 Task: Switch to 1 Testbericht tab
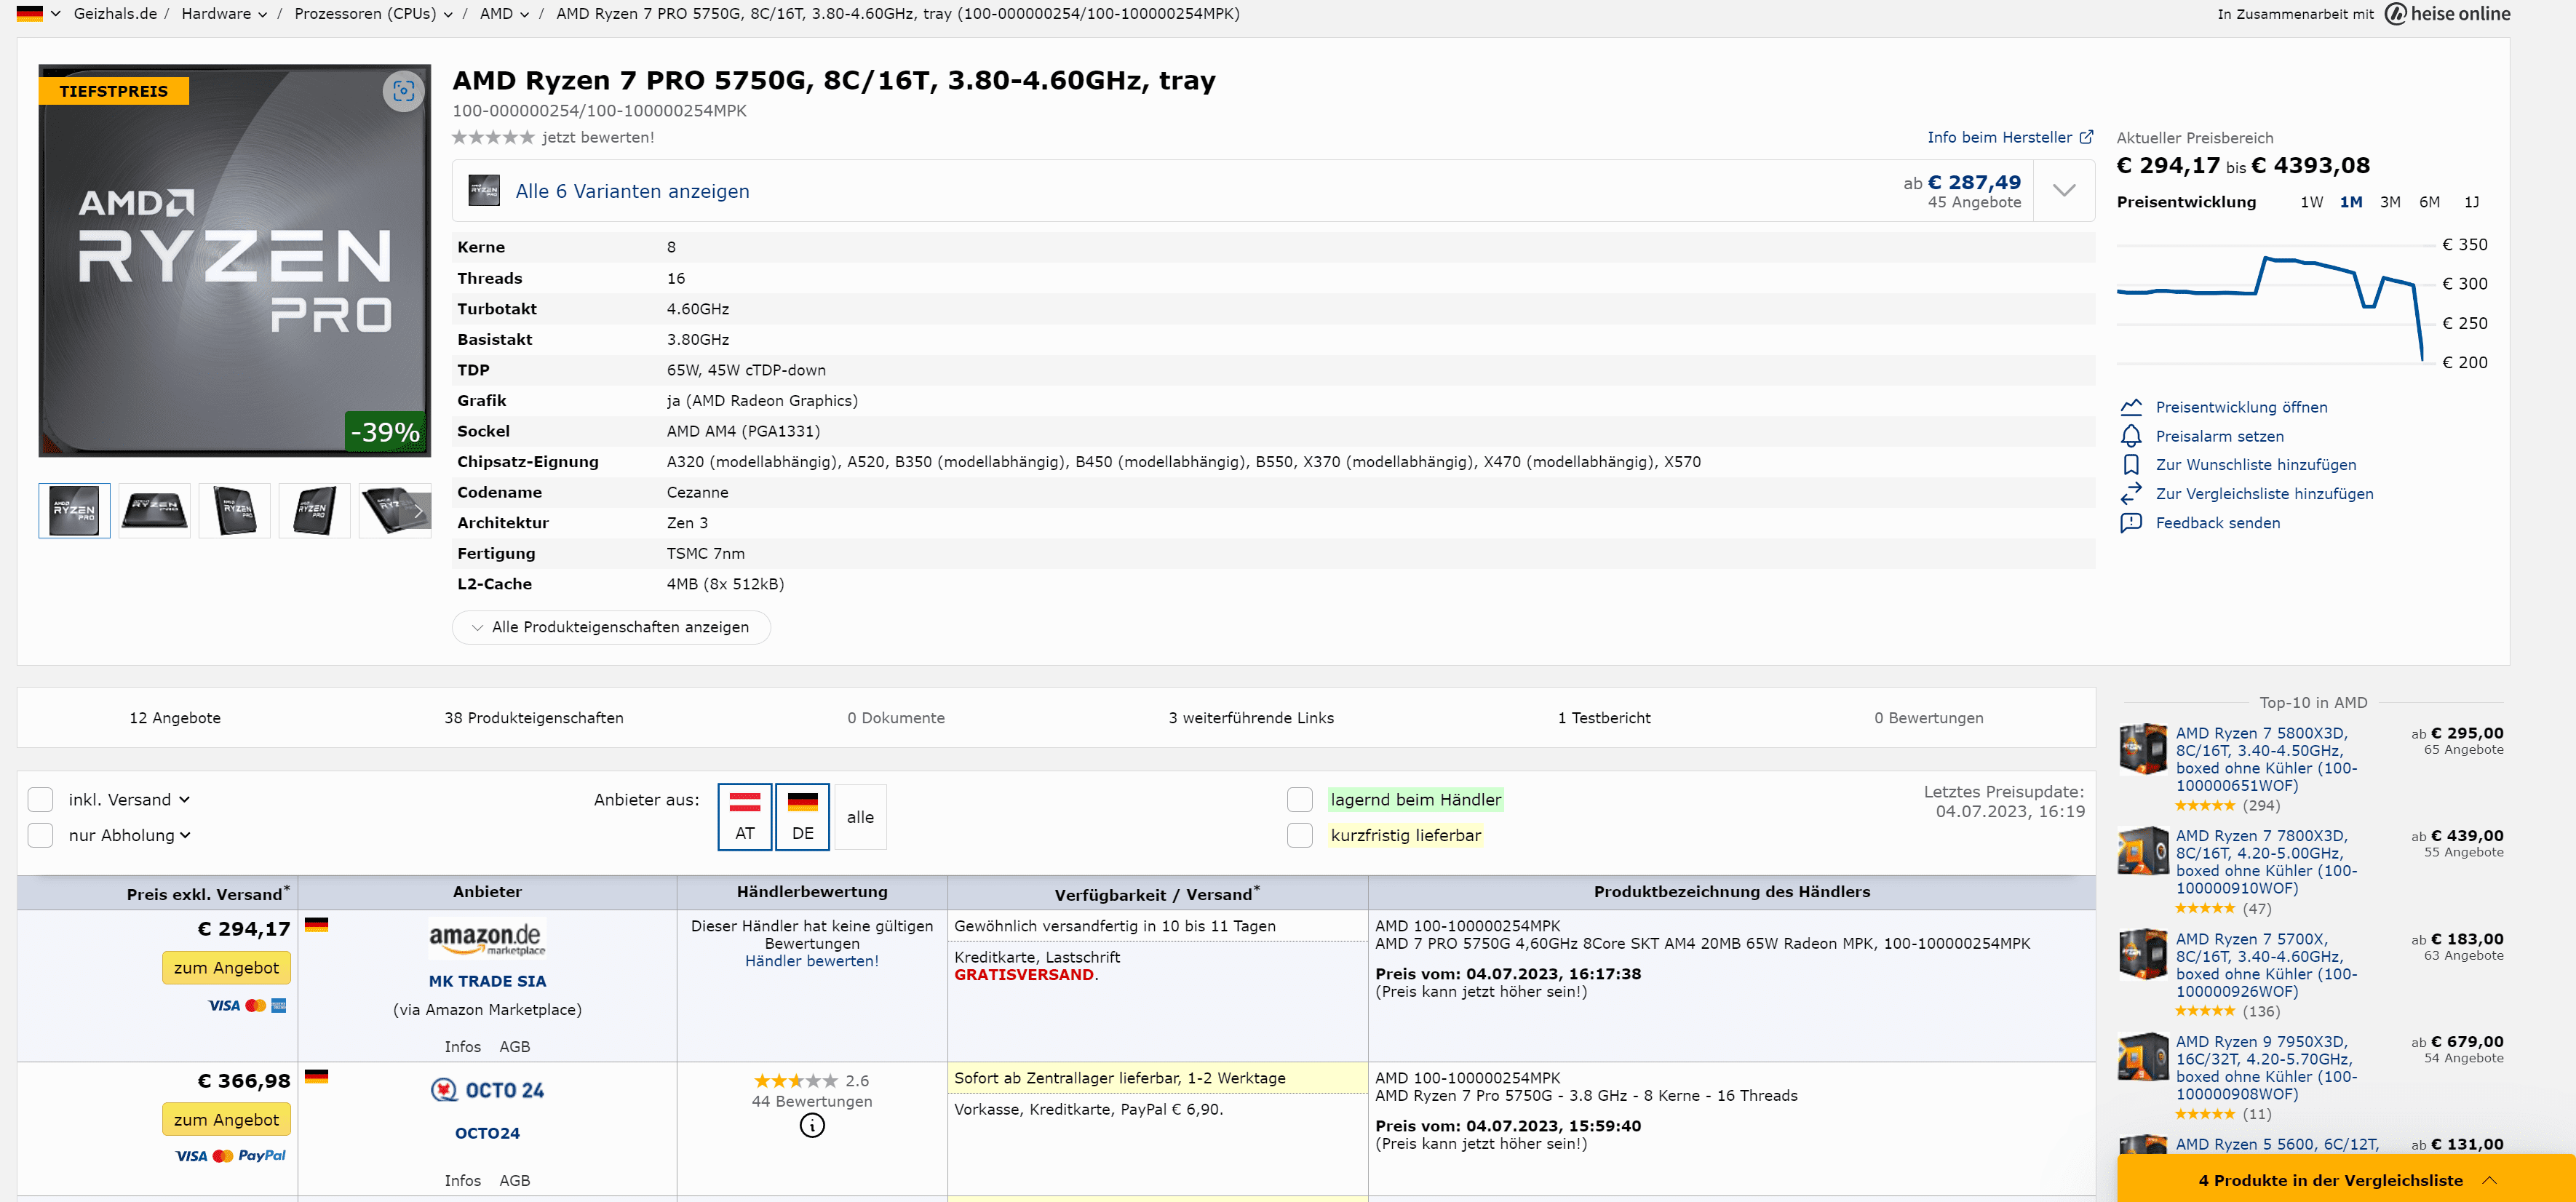(x=1604, y=718)
